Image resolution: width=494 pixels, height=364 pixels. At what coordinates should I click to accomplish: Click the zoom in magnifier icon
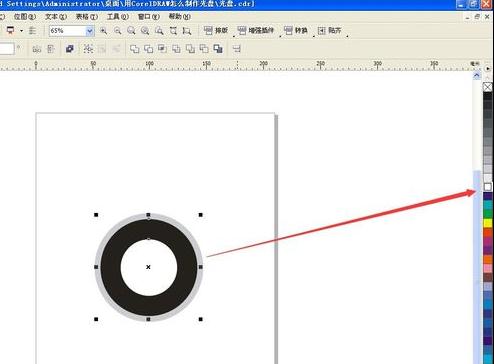pyautogui.click(x=104, y=31)
